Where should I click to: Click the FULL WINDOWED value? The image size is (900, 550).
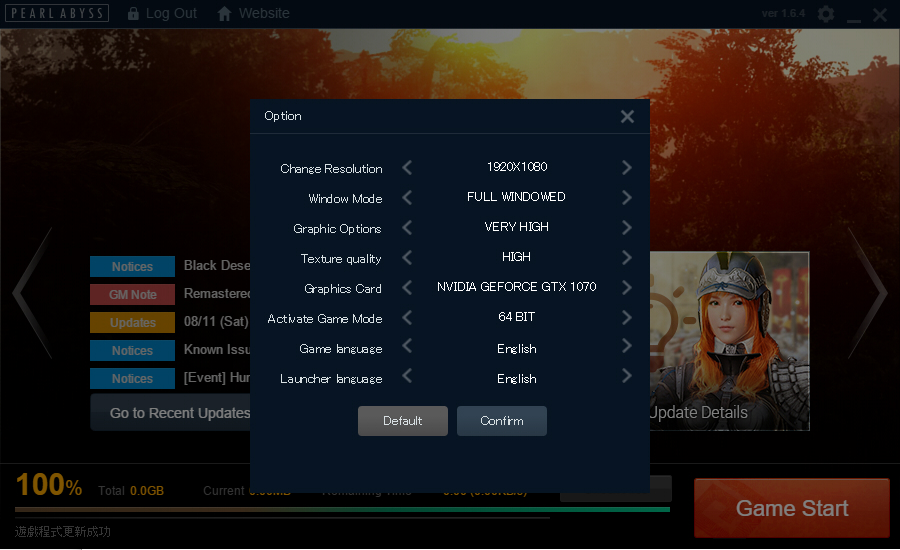click(x=516, y=197)
